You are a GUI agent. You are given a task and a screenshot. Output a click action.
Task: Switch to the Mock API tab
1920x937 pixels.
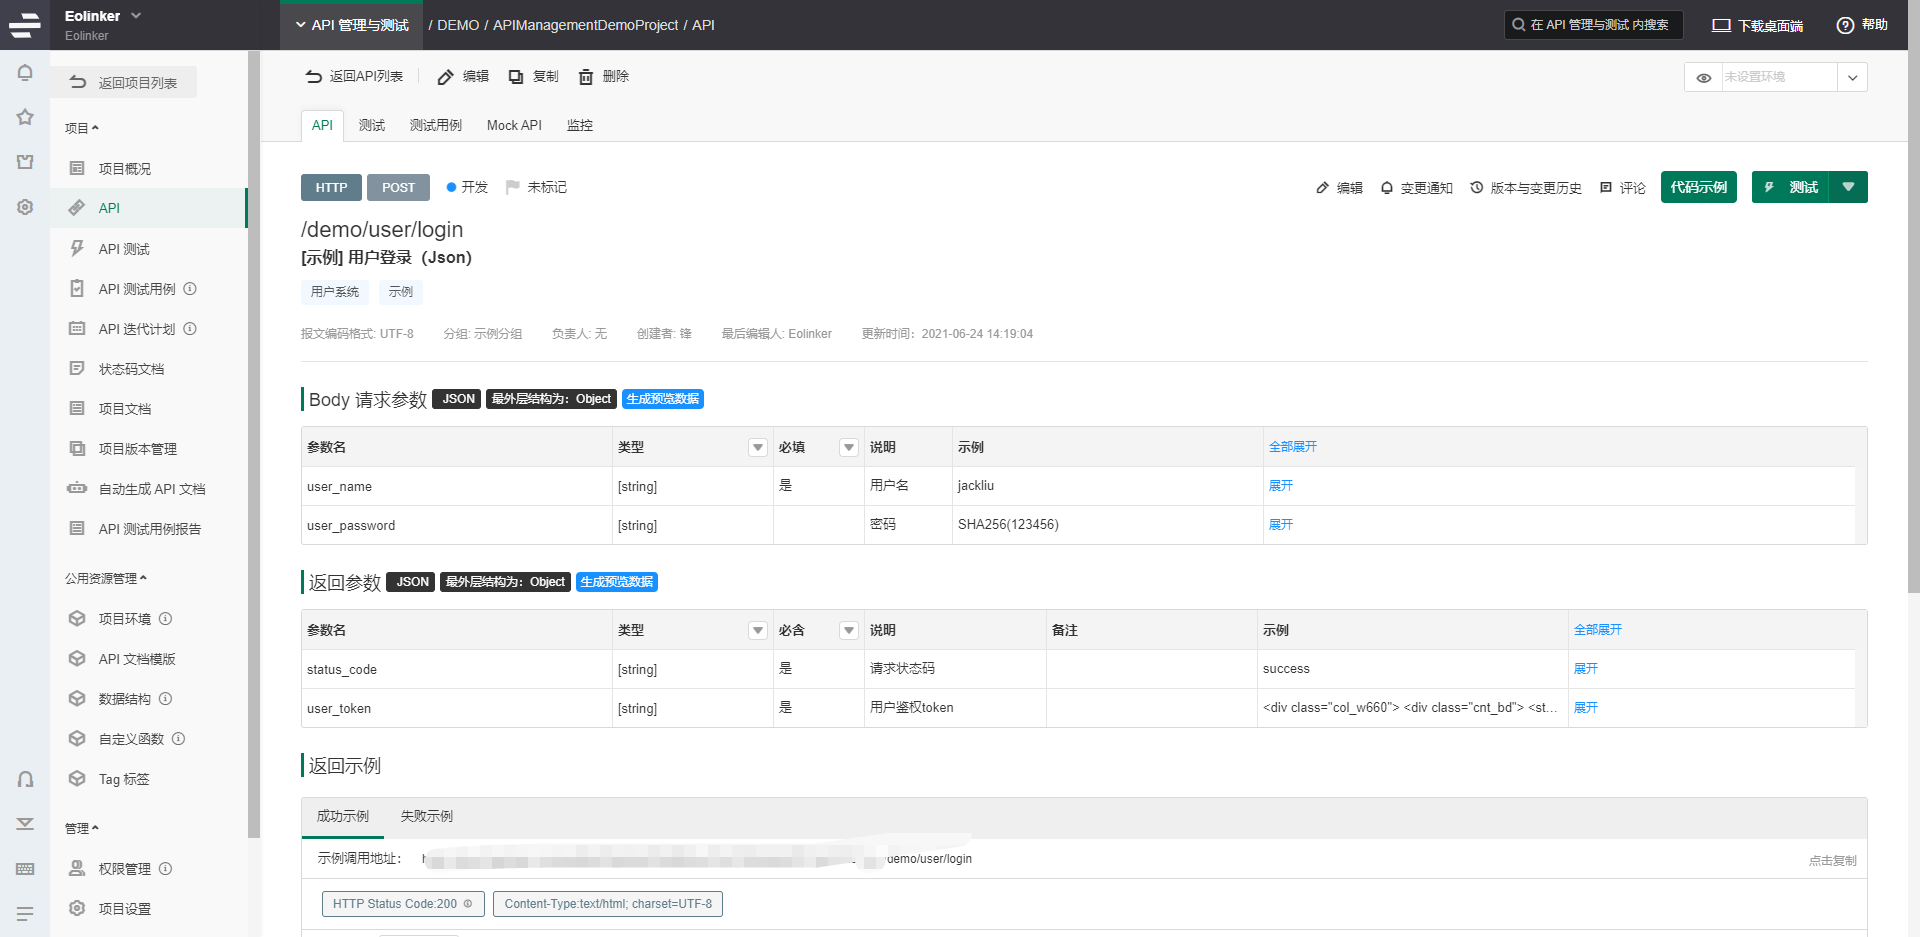click(x=514, y=125)
